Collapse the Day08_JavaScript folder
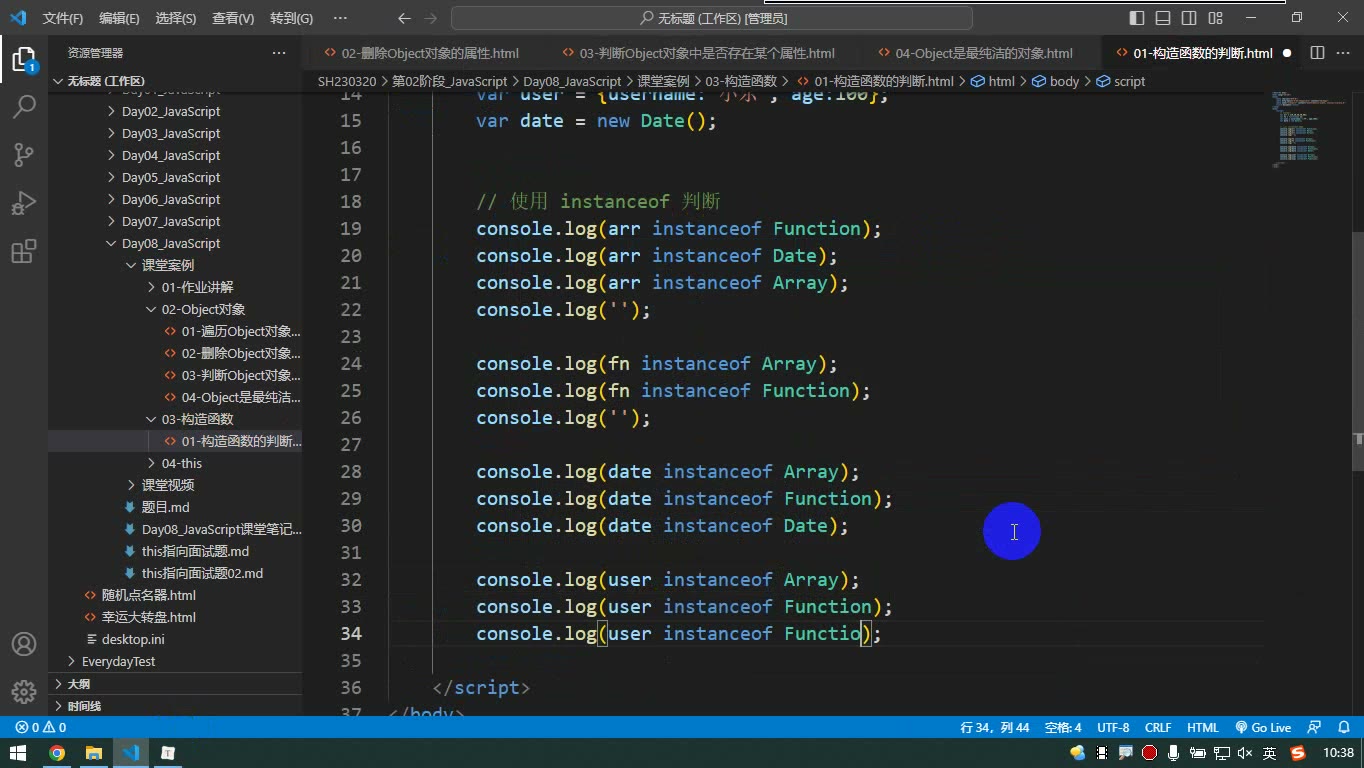The width and height of the screenshot is (1364, 768). point(111,243)
